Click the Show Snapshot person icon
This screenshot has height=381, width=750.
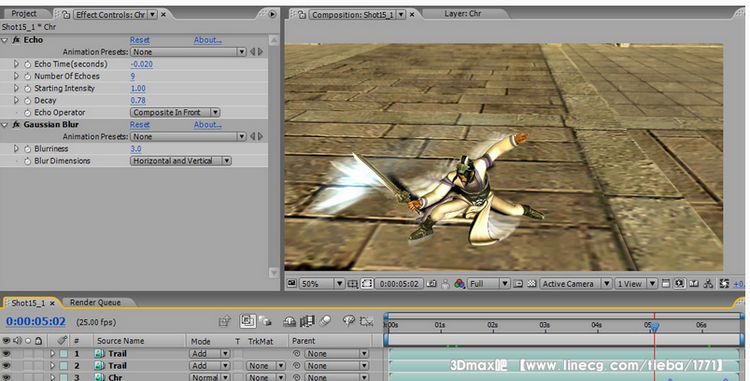tap(445, 283)
